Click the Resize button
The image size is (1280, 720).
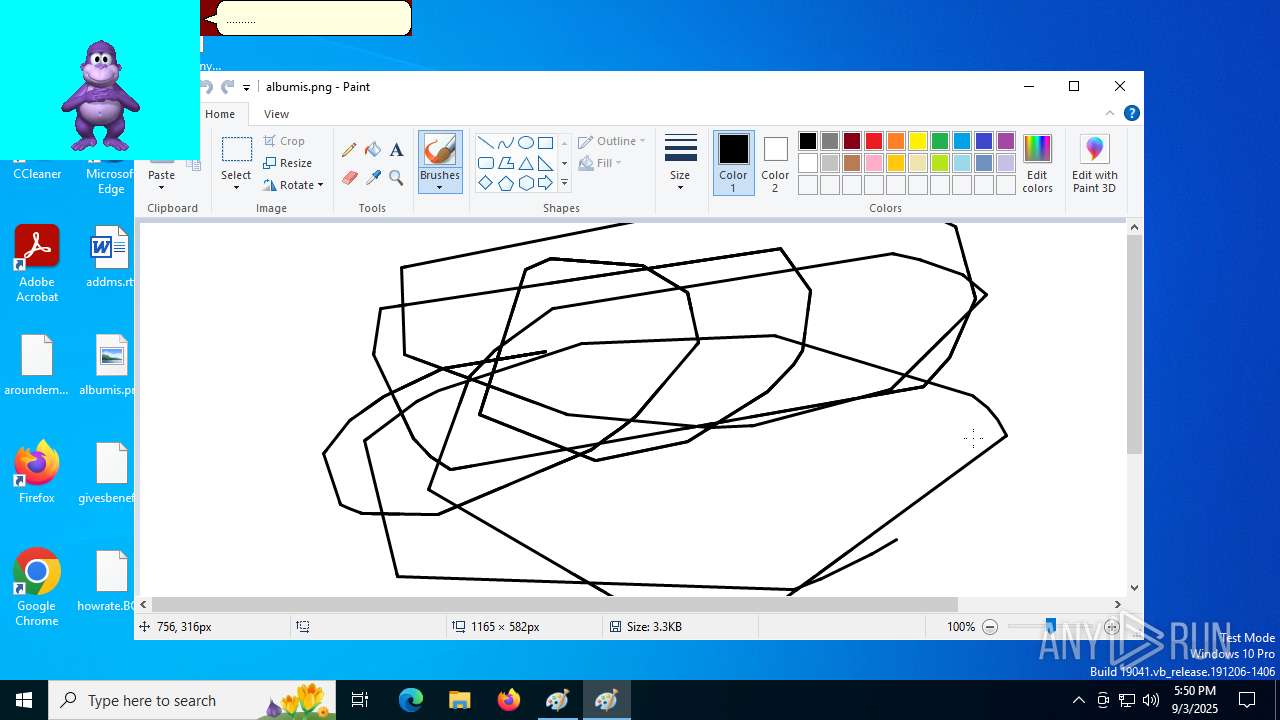288,163
